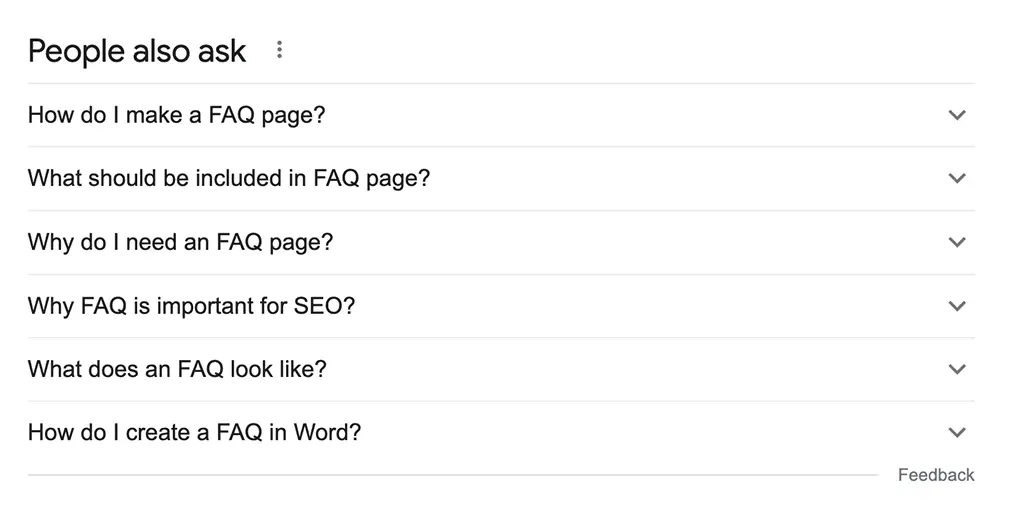This screenshot has width=1024, height=523.
Task: Click the arrow icon beside 'What should be included in FAQ page?'
Action: point(957,178)
